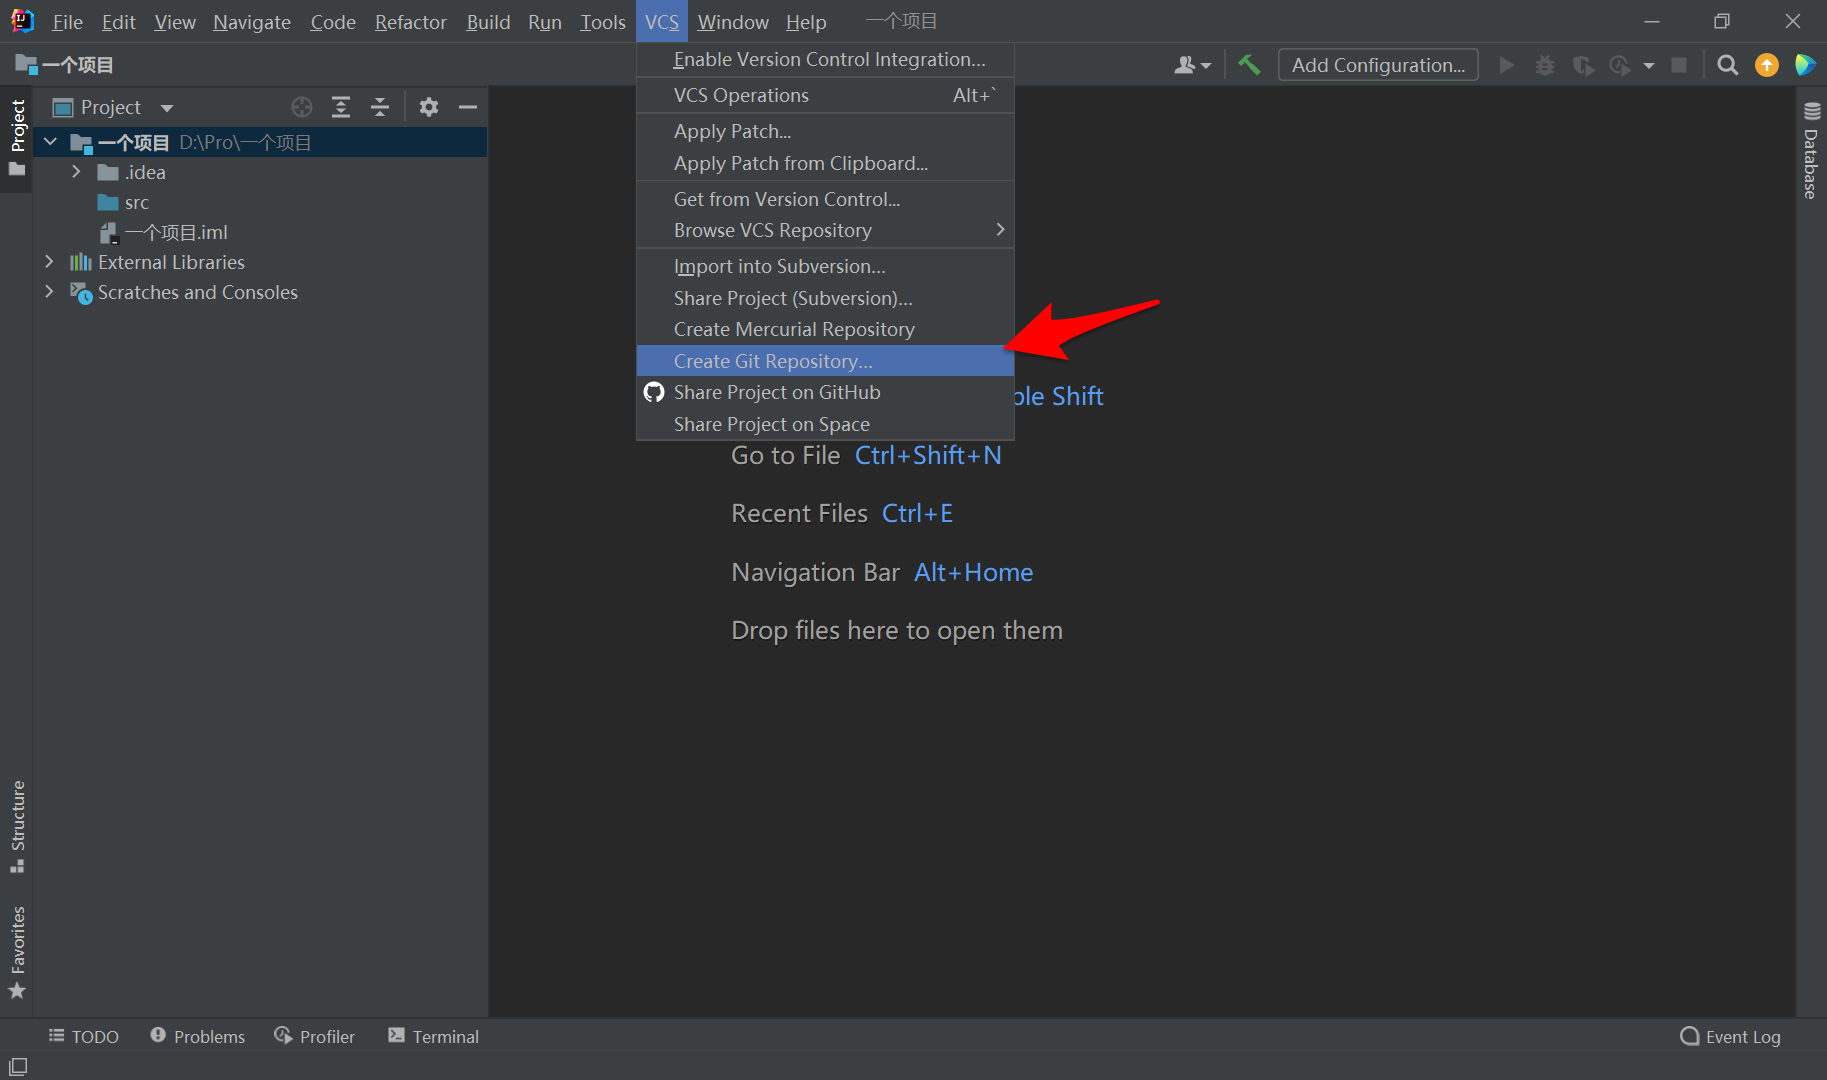Screen dimensions: 1827x1080
Task: Open the Terminal tool window
Action: (434, 1036)
